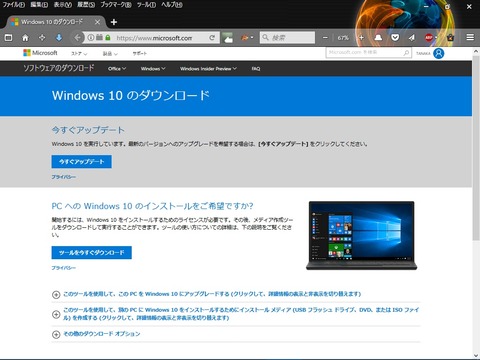Expand the ストア dropdown
The height and width of the screenshot is (360, 480).
tap(79, 53)
